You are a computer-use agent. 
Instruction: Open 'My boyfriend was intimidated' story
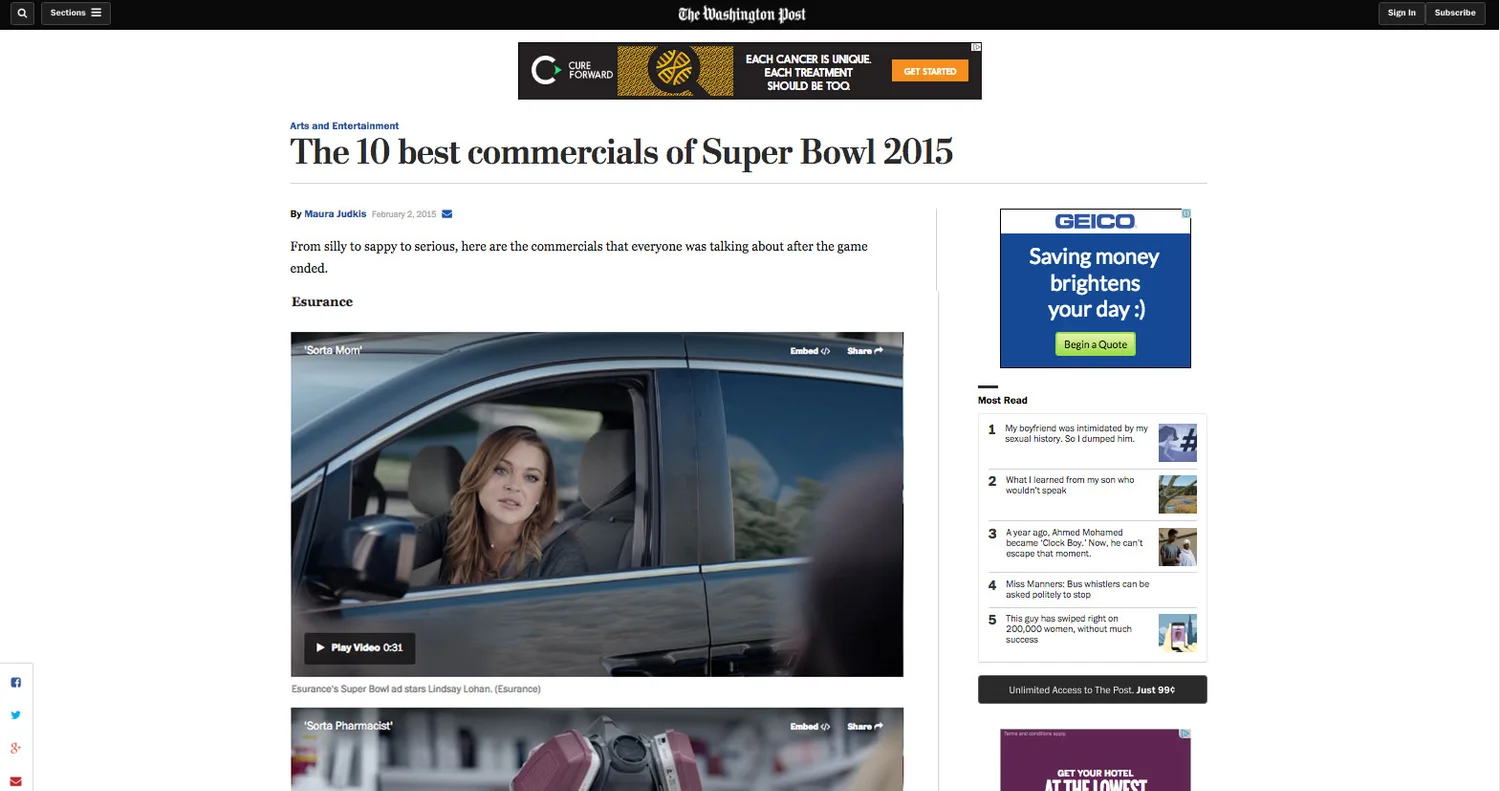point(1076,433)
